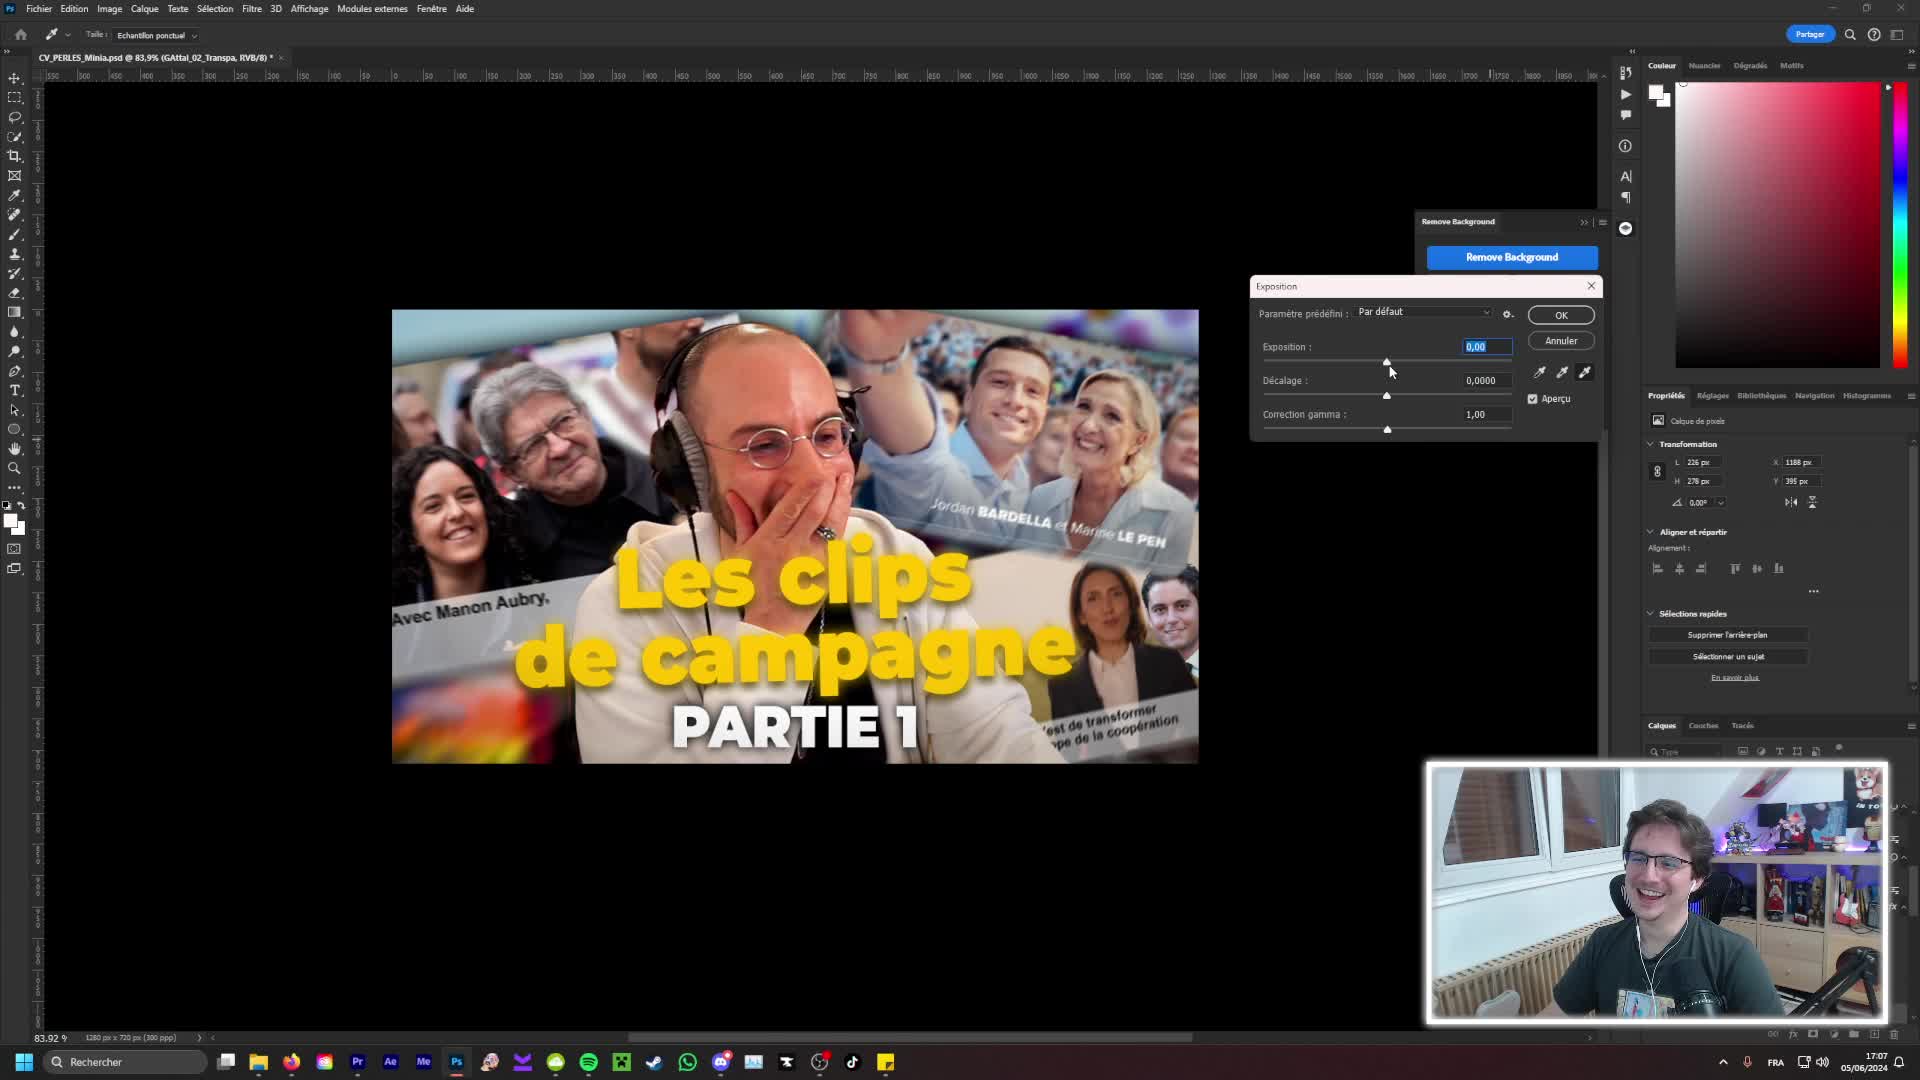Open the En savoir plus link
The image size is (1920, 1080).
tap(1734, 678)
